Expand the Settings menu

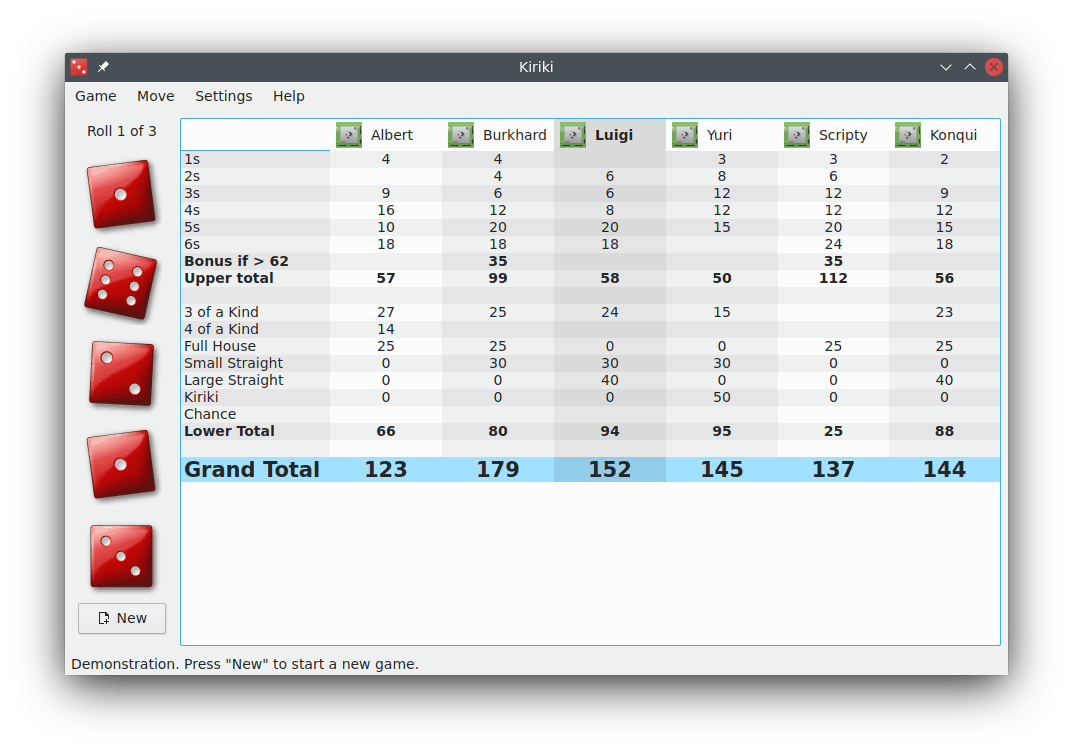click(223, 96)
